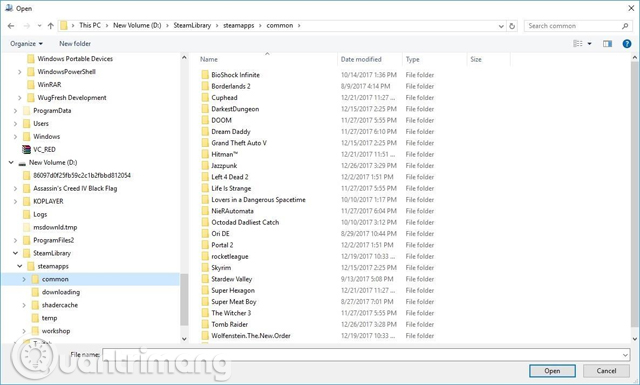Select Grand Theft Auto V folder icon
640x385 pixels.
205,143
